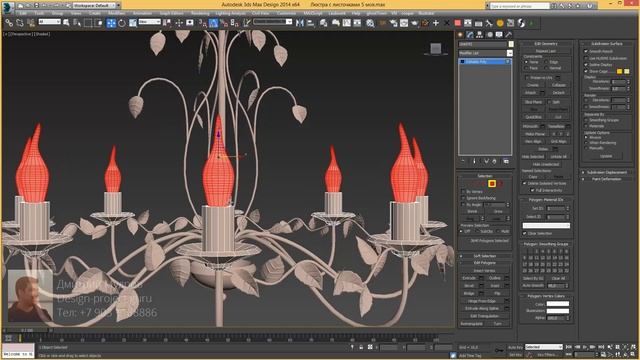Expand the Paint Deformation rollout
Screen dimensions: 640x360
click(607, 179)
